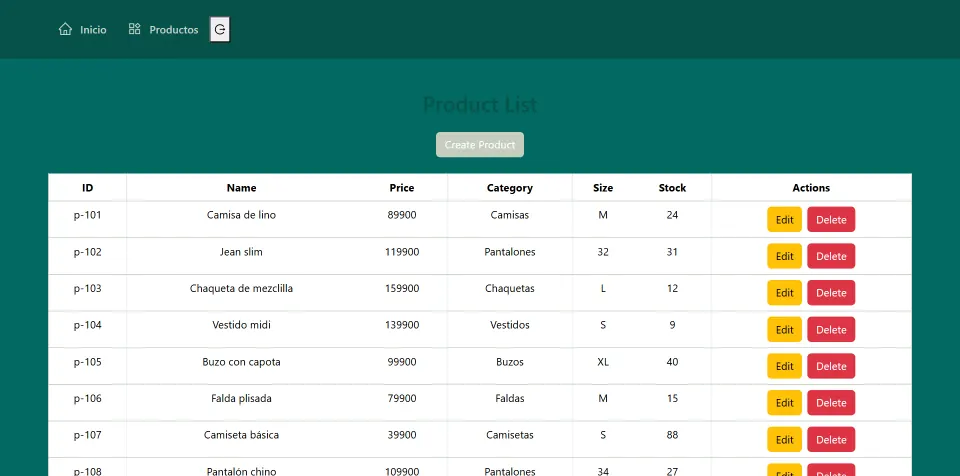Edit the Jean slim product

click(784, 256)
